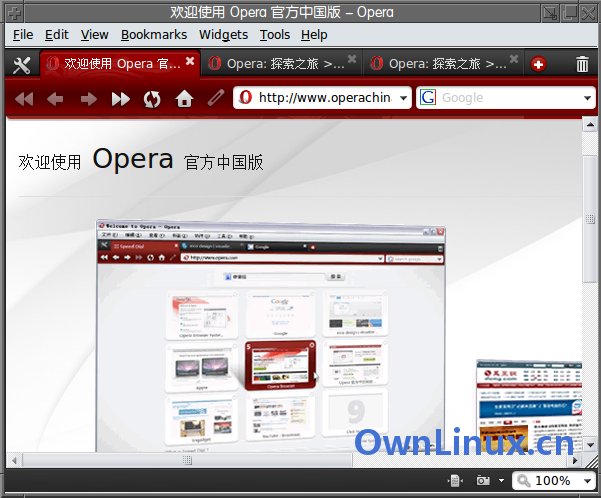601x498 pixels.
Task: Click the vertical scrollbar up arrow
Action: pos(590,125)
